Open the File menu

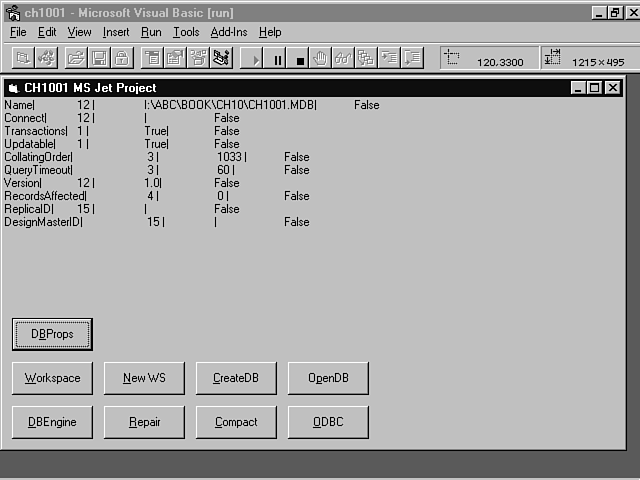[x=18, y=32]
